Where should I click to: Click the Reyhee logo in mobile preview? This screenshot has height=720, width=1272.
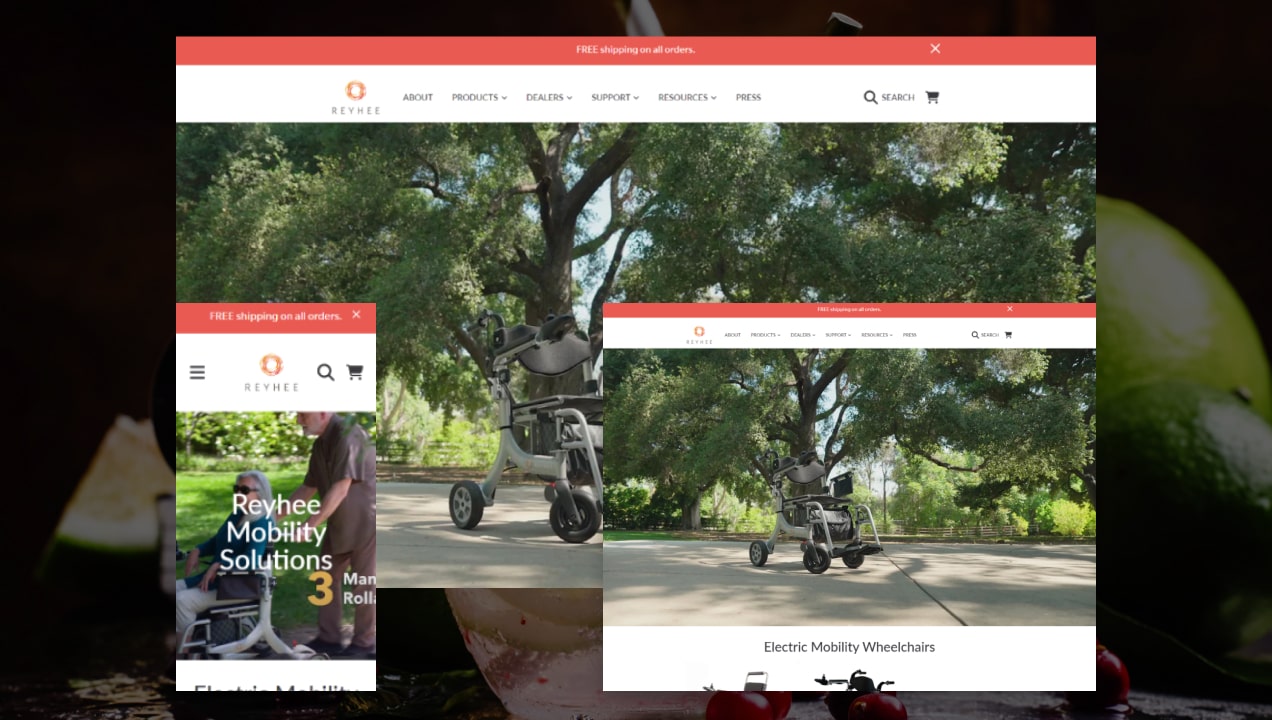pyautogui.click(x=271, y=373)
